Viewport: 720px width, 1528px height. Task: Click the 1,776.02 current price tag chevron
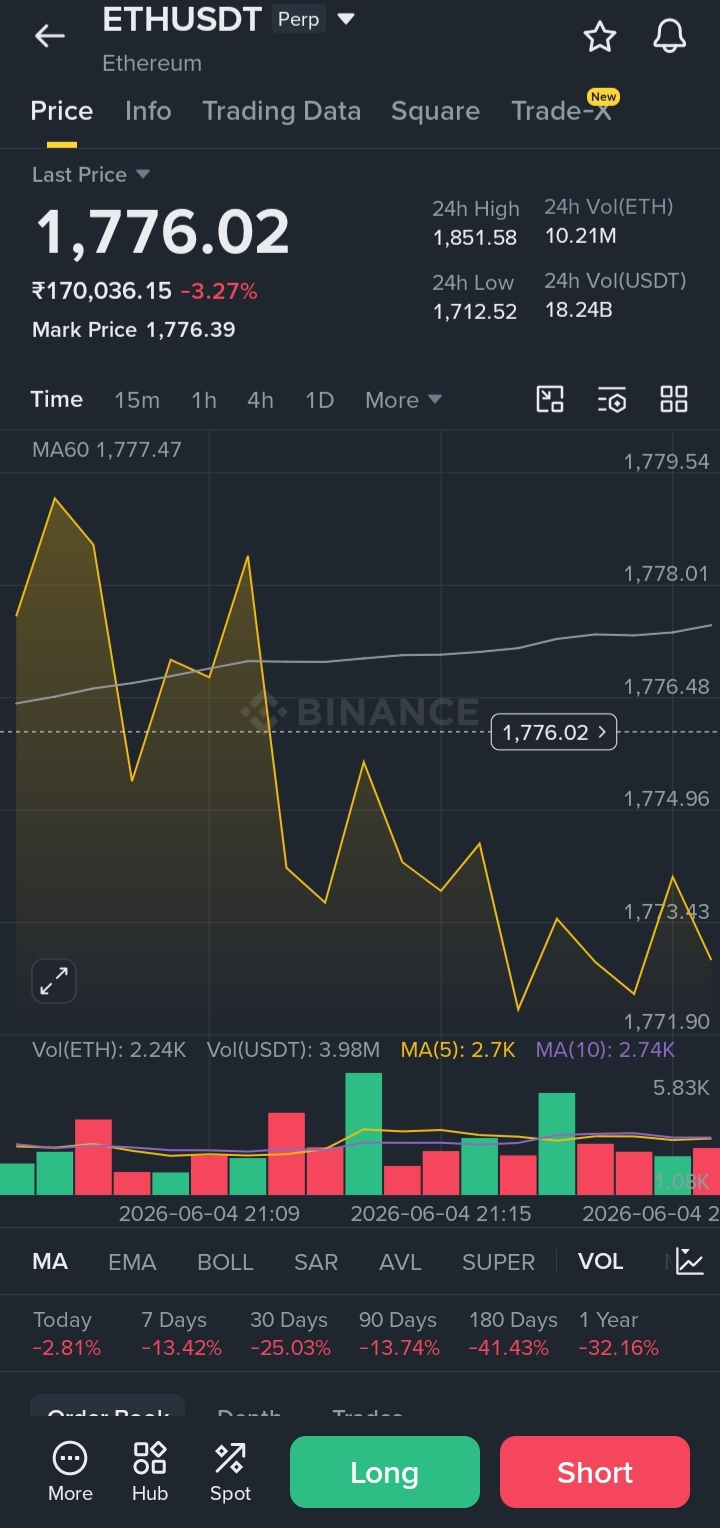tap(602, 732)
